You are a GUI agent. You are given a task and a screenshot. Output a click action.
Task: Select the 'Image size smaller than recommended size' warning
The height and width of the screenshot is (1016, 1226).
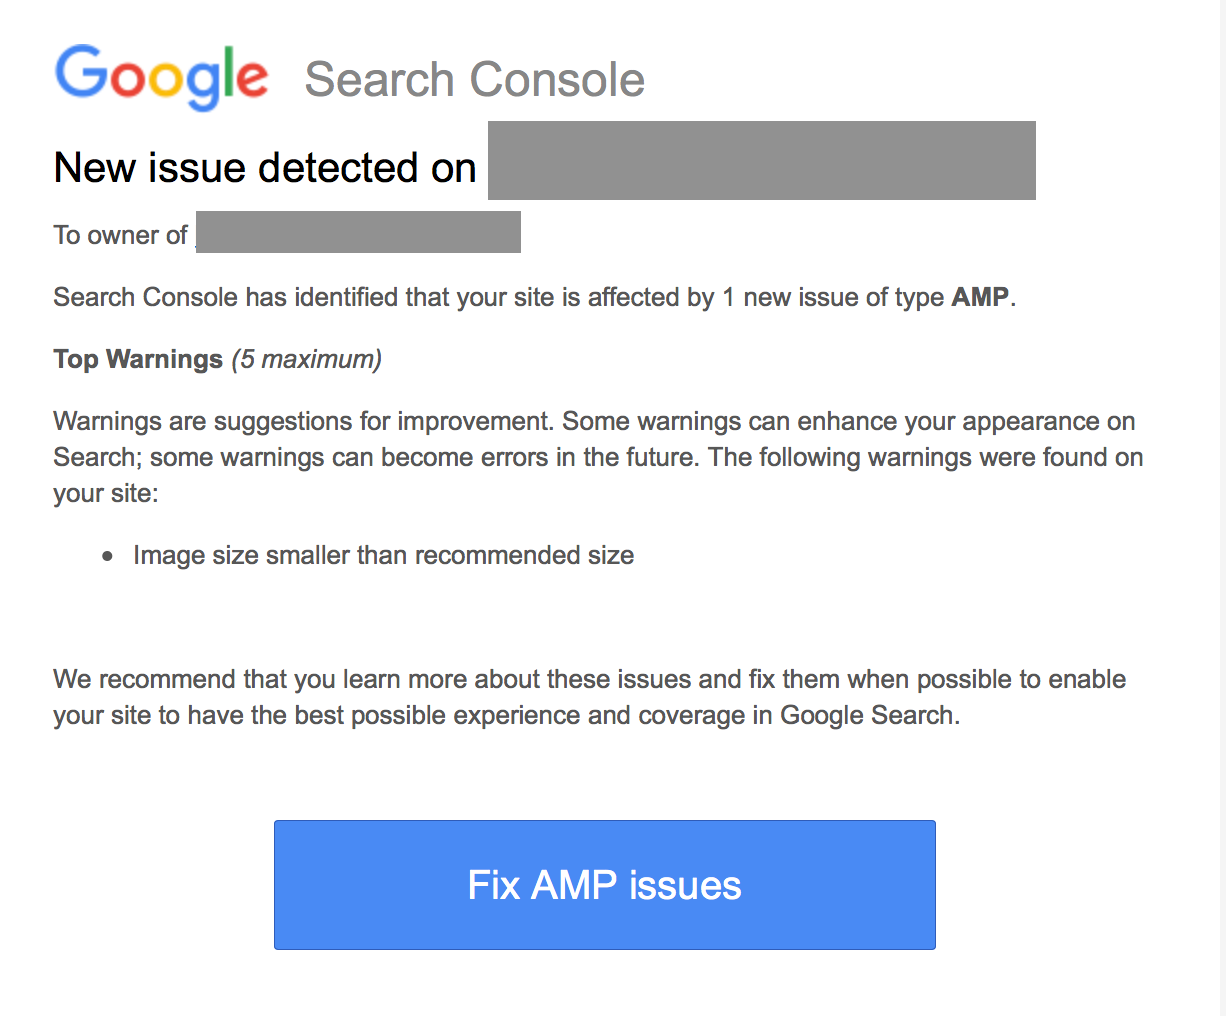tap(383, 555)
